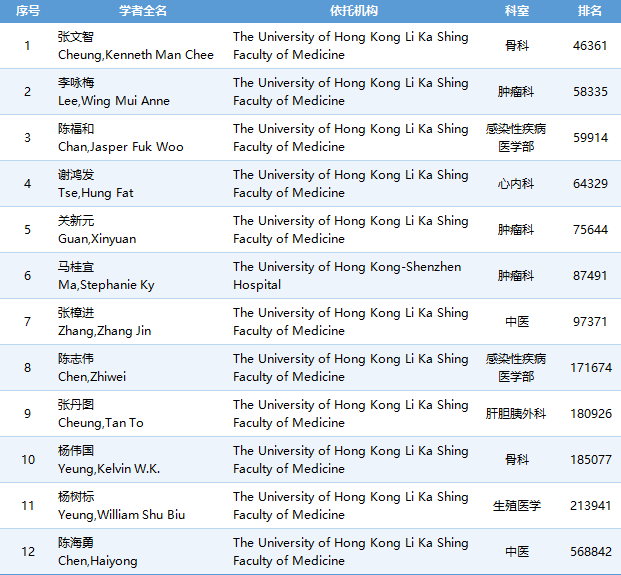Select scholar 陈福和 in row 3
This screenshot has height=575, width=621.
76,129
